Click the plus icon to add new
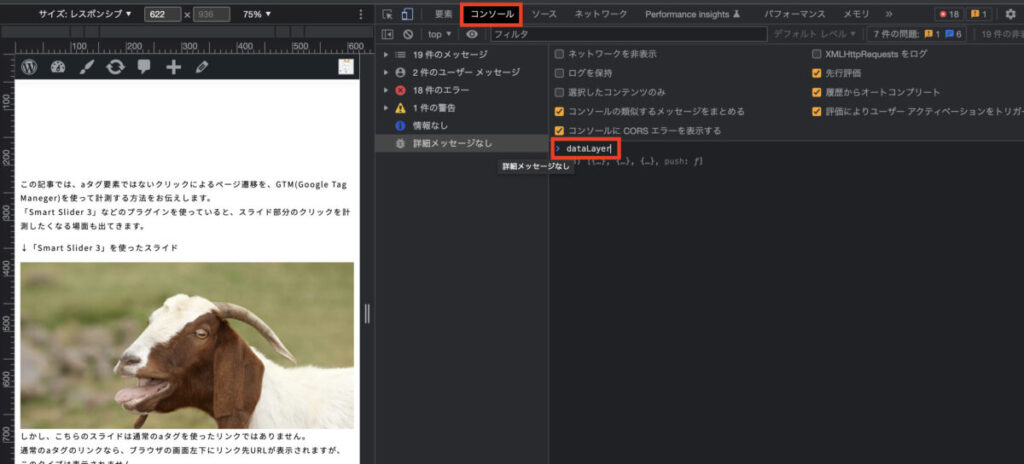Viewport: 1024px width, 464px height. point(173,67)
